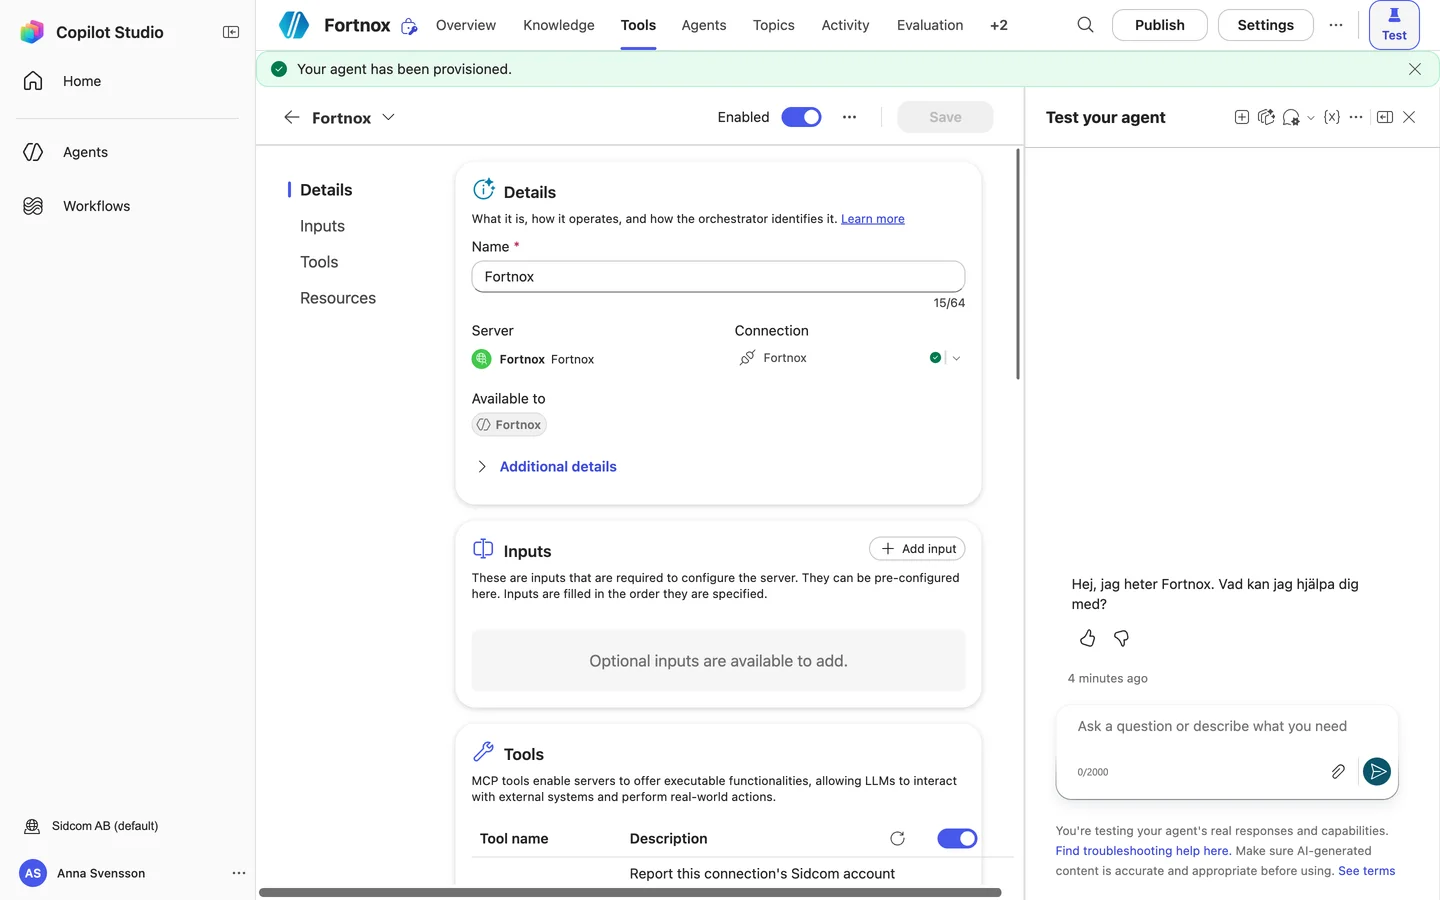Viewport: 1440px width, 900px height.
Task: Go back using the arrow beside Fortnox
Action: pos(291,118)
